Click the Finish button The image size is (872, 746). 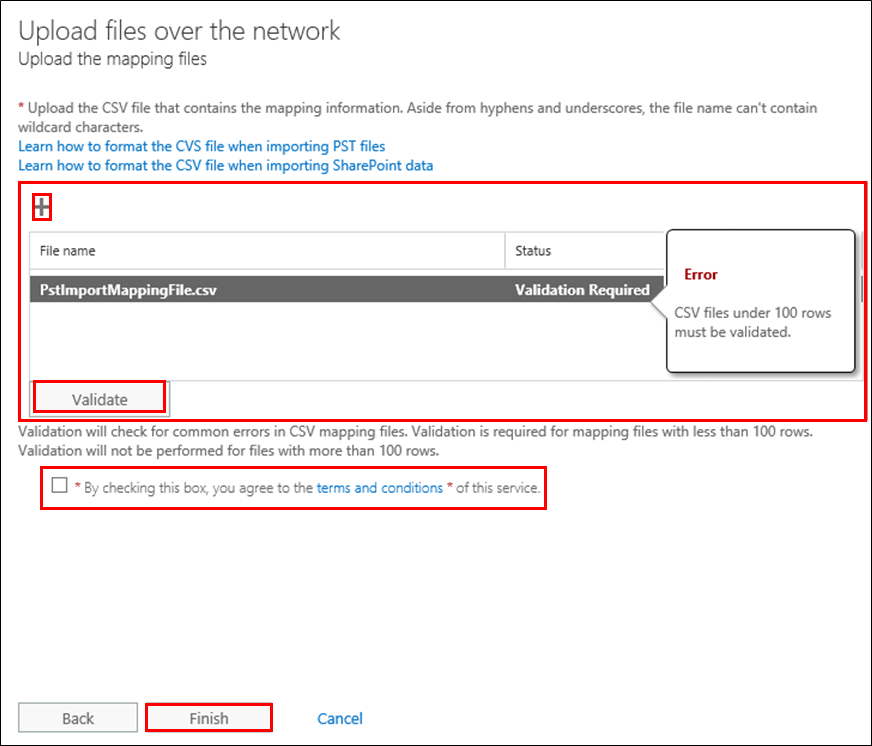click(209, 718)
